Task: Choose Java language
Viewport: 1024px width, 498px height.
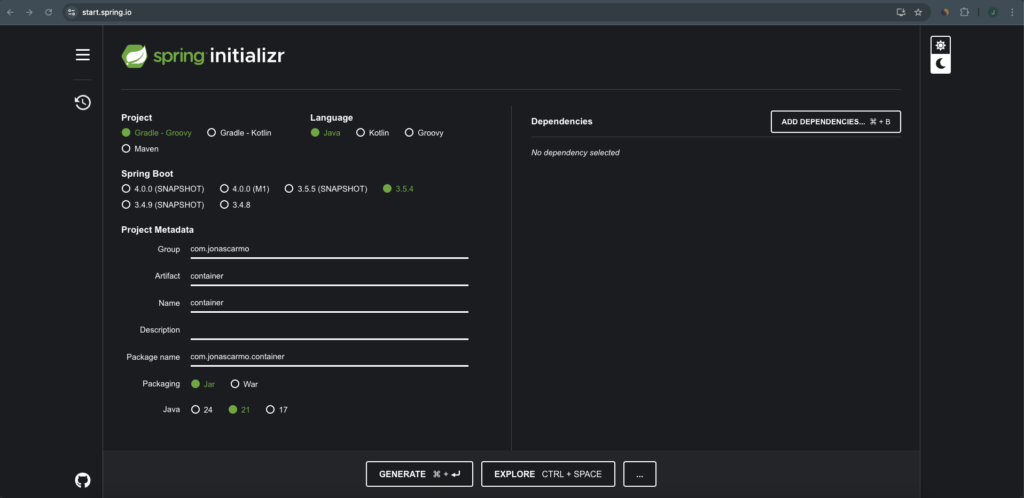Action: point(325,132)
